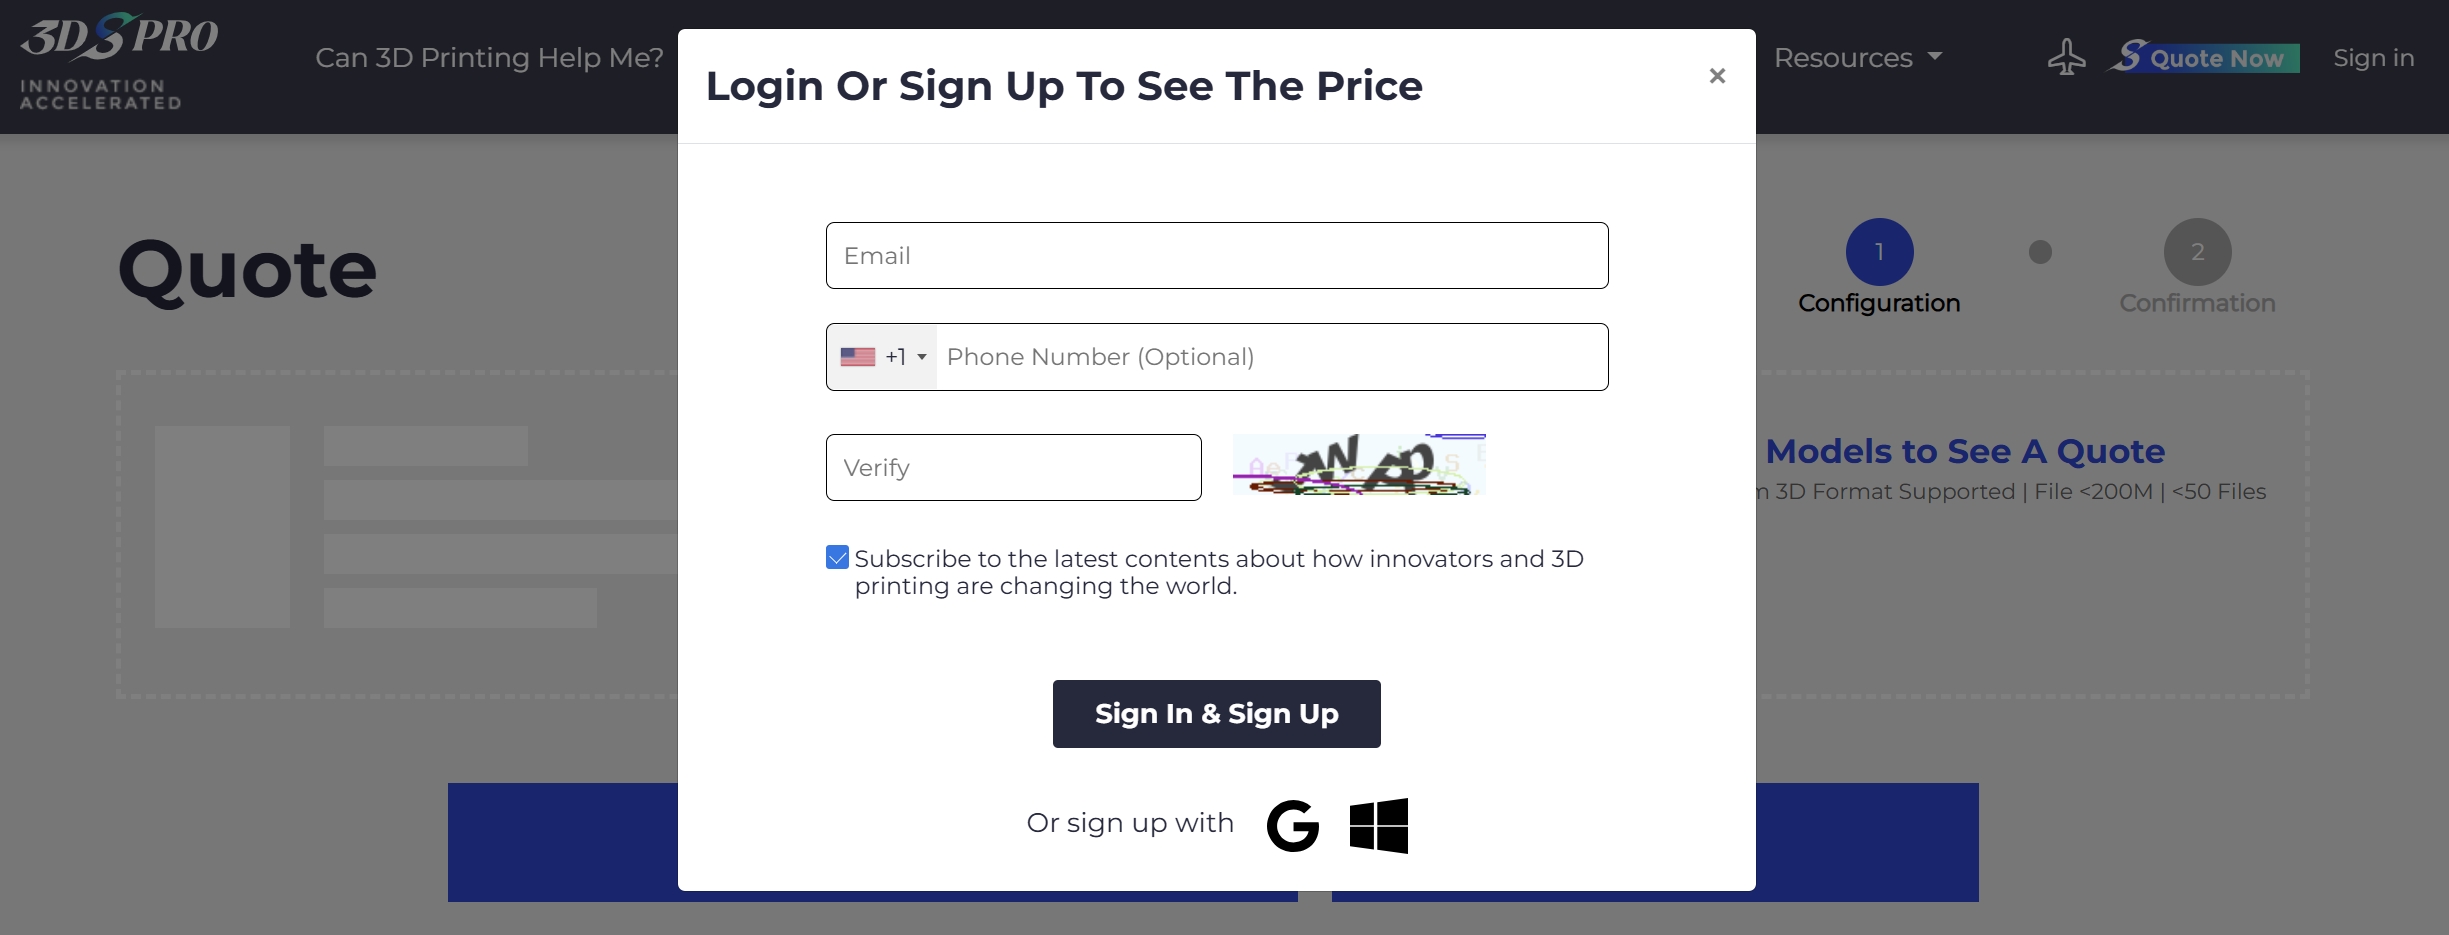Uncheck the subscribe to latest contents checkbox

pyautogui.click(x=836, y=557)
